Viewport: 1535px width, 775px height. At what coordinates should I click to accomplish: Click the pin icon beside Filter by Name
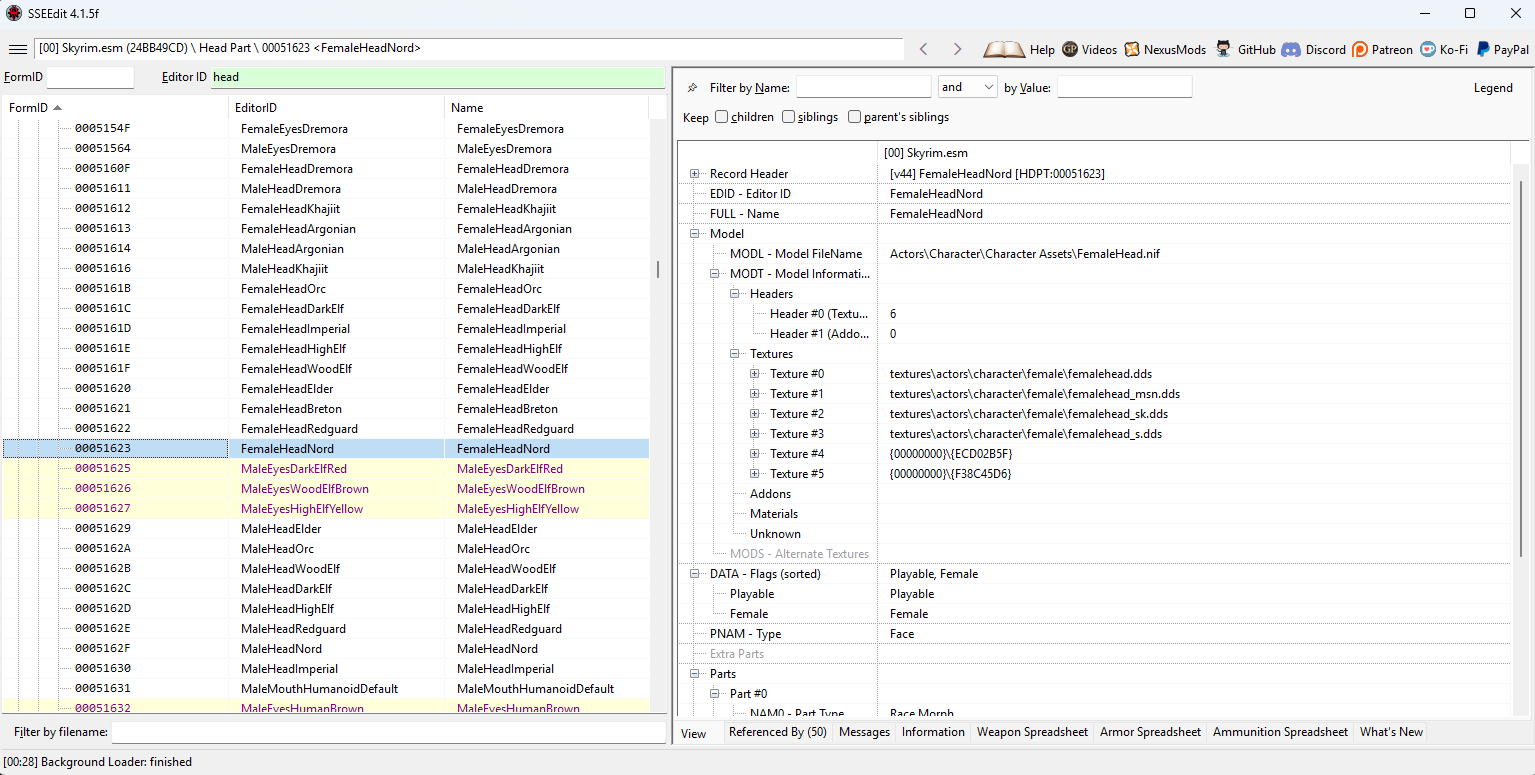pos(692,88)
